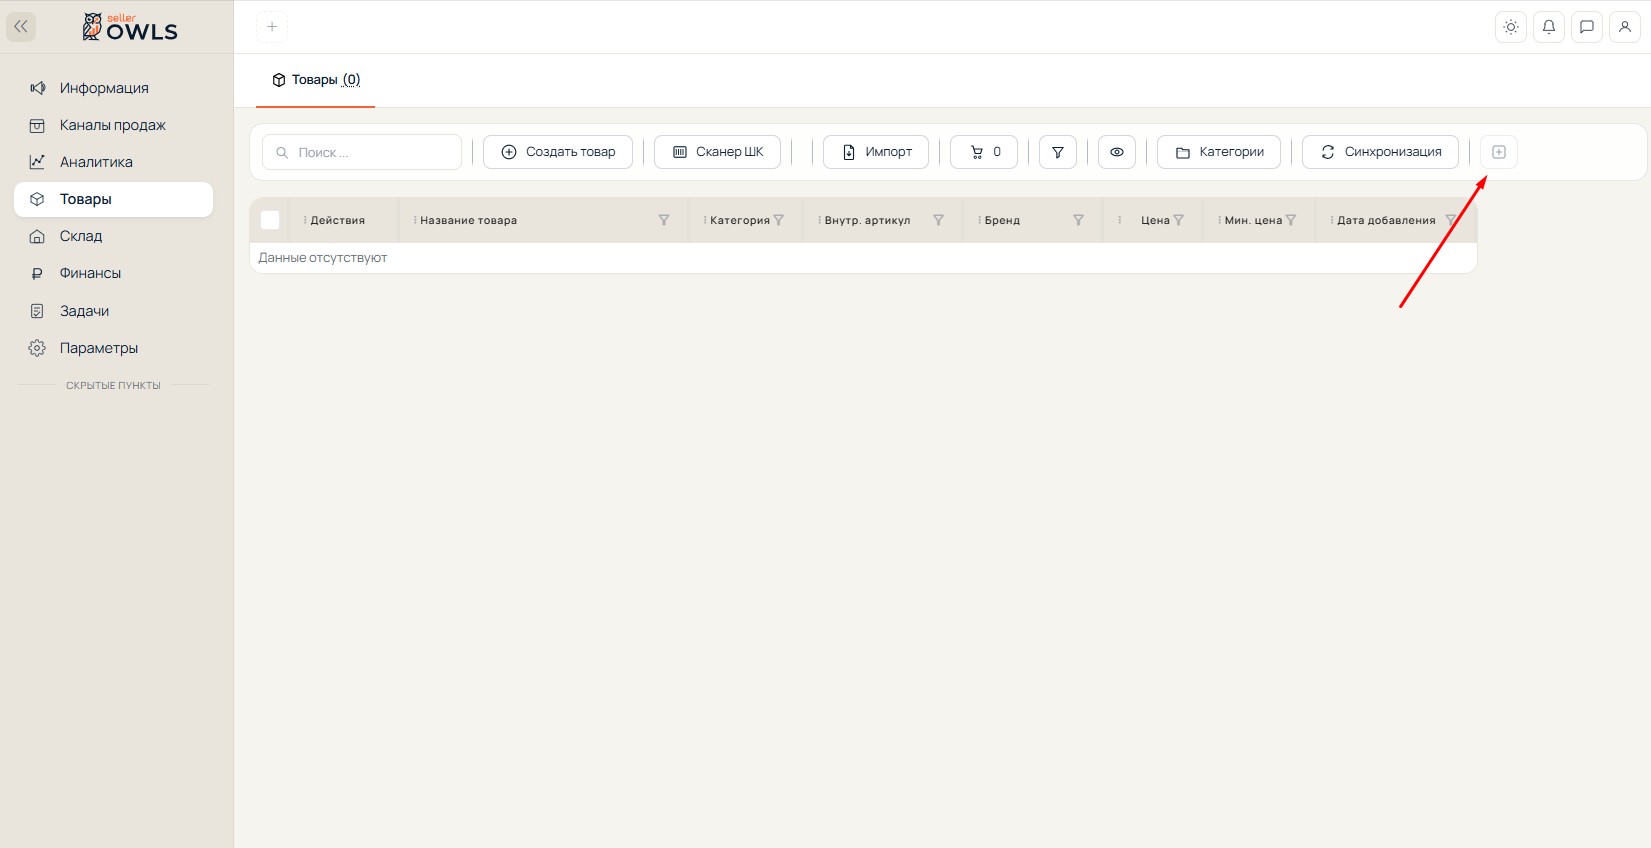Collapse the sidebar with double-chevron icon
This screenshot has height=848, width=1651.
tap(21, 27)
